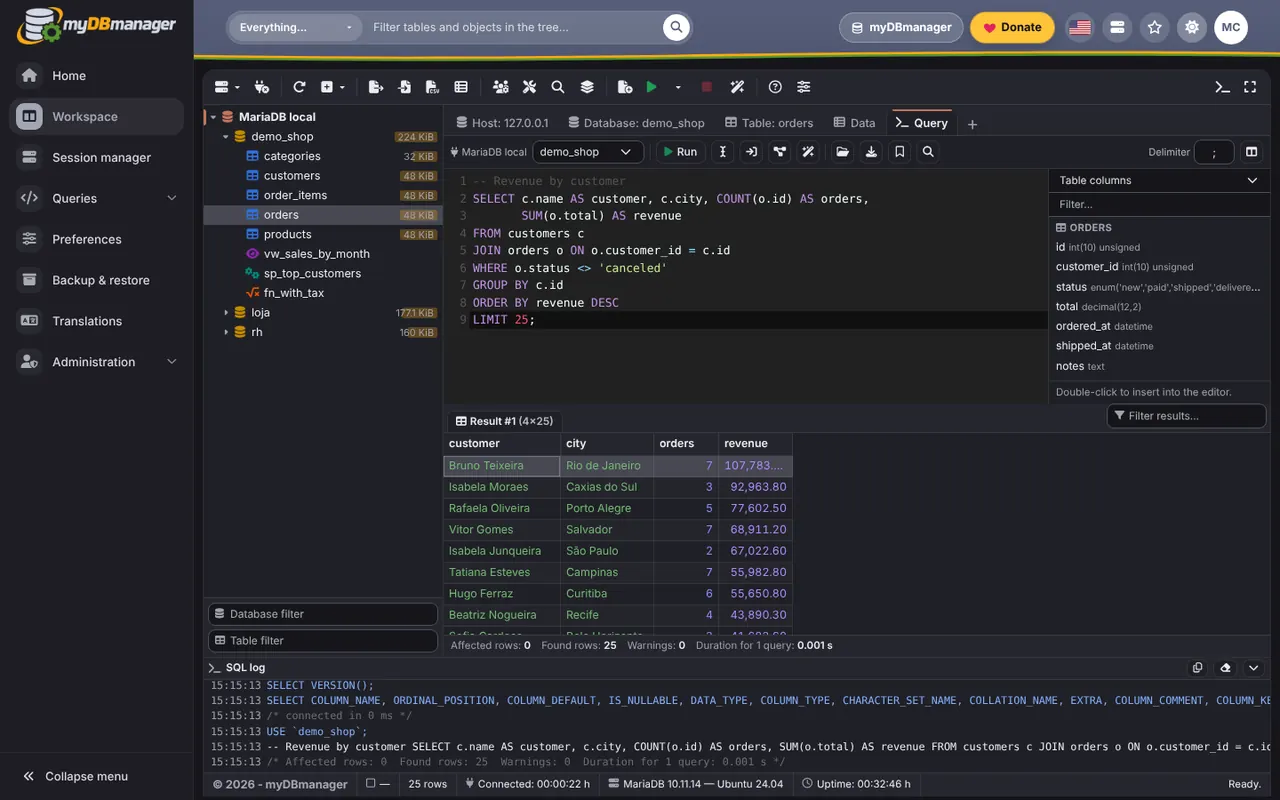Click the maintenance tools wrench icon
Image resolution: width=1280 pixels, height=800 pixels.
(x=530, y=87)
